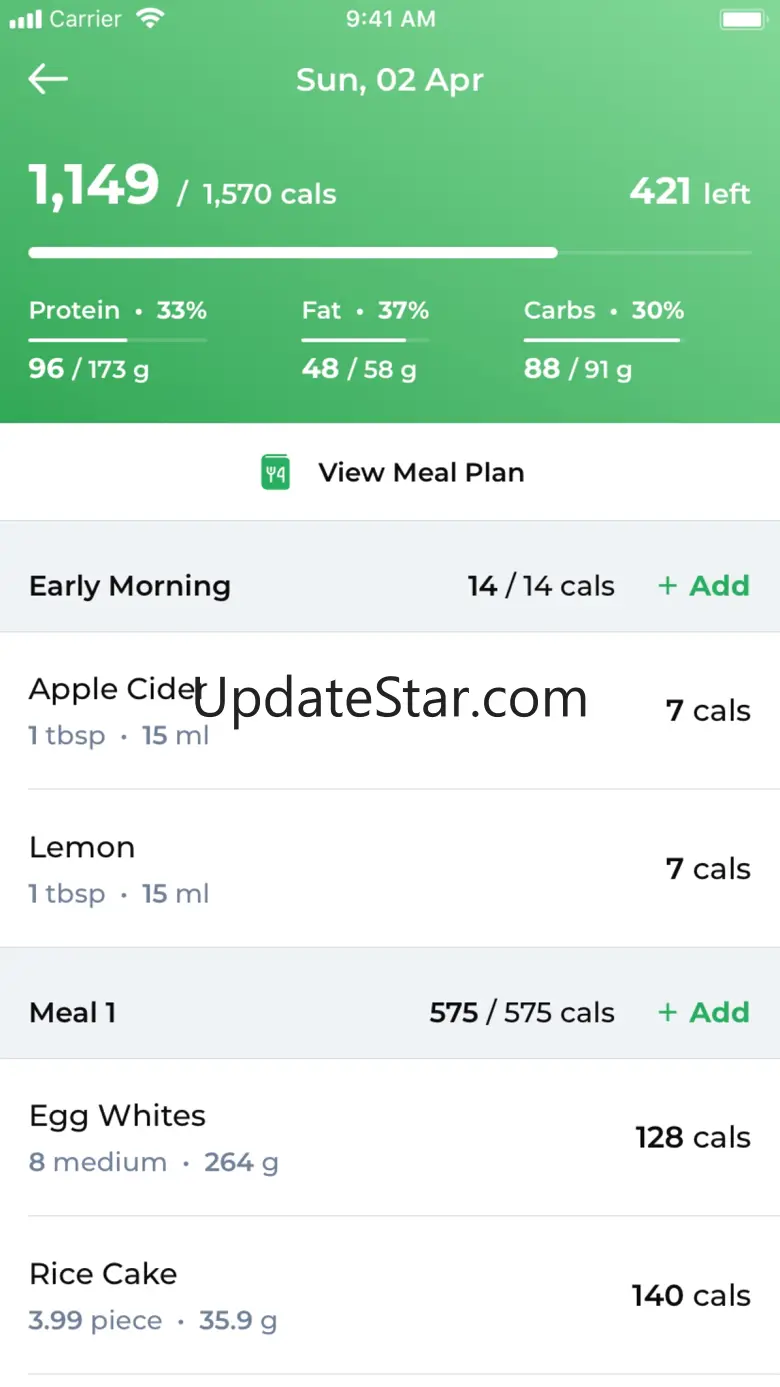
Task: Open View Meal Plan
Action: (420, 472)
